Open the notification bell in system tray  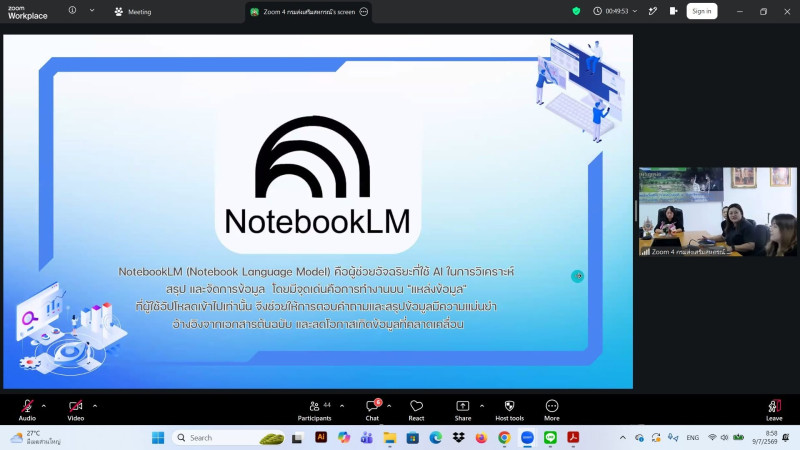coord(786,437)
